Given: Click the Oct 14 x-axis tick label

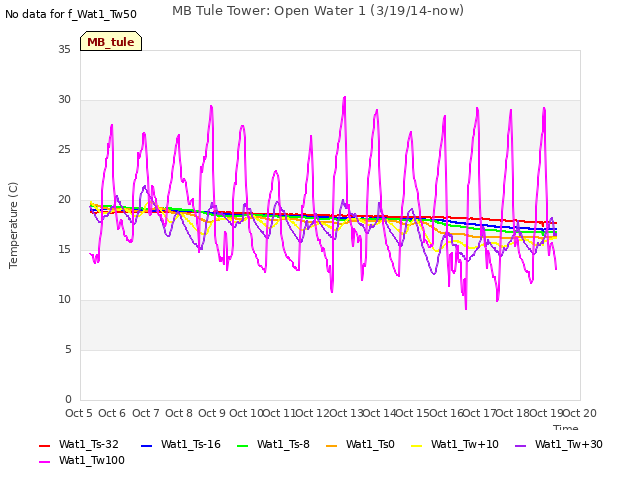Looking at the screenshot, I should click(x=380, y=413).
